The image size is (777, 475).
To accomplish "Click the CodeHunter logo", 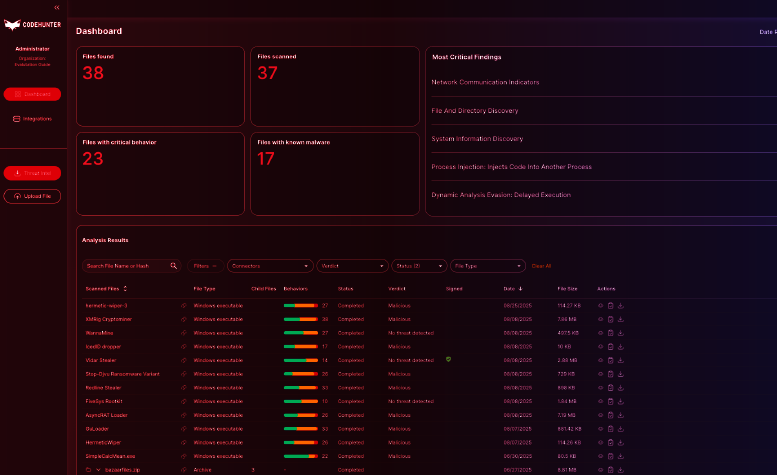I will coord(33,25).
